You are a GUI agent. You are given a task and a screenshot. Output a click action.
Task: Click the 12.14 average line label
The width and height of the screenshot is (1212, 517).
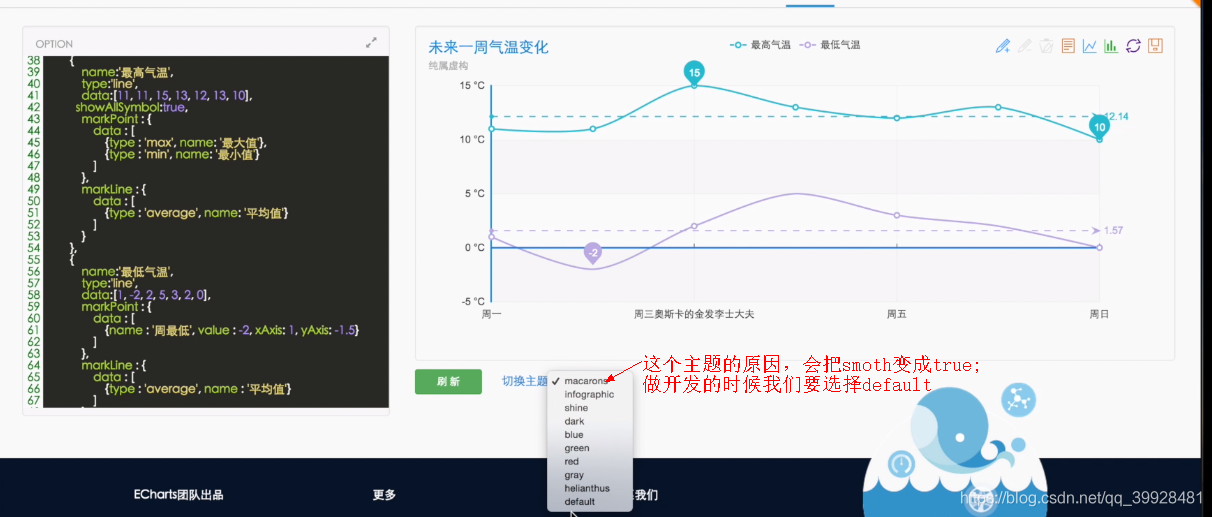(x=1118, y=117)
